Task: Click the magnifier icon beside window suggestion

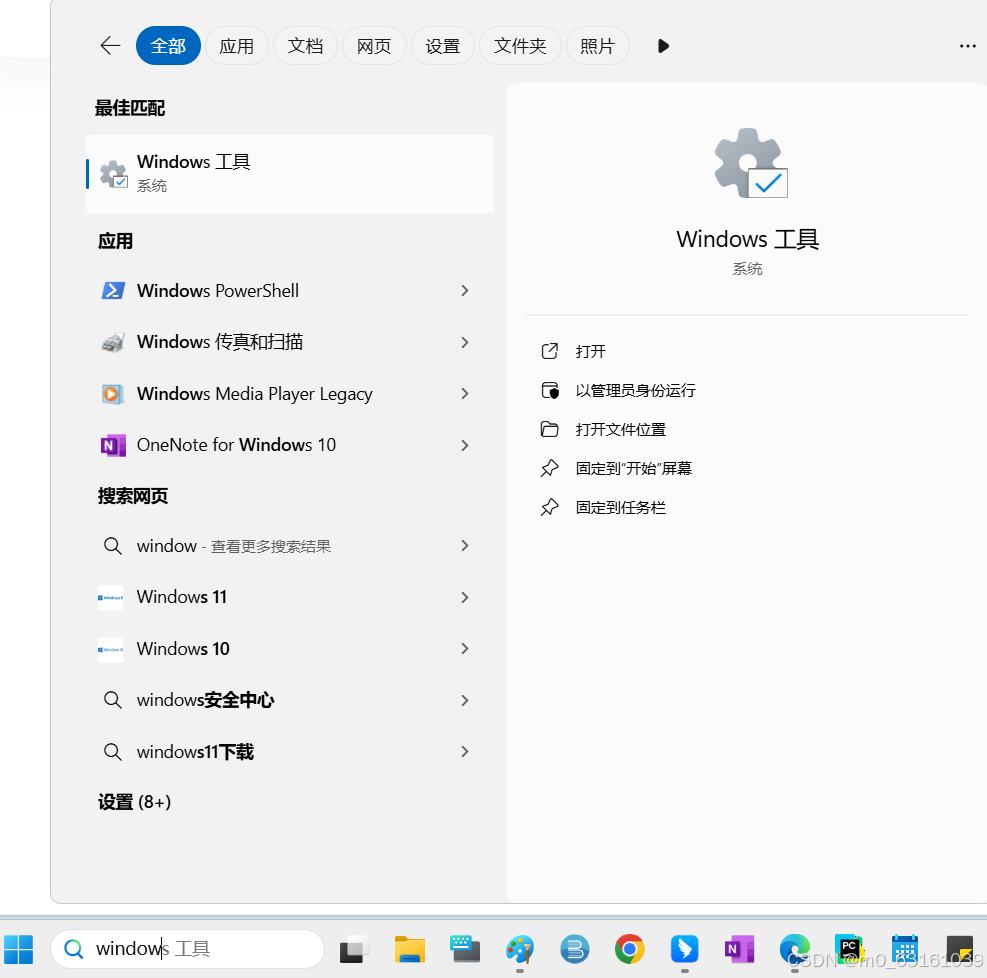Action: pyautogui.click(x=113, y=546)
